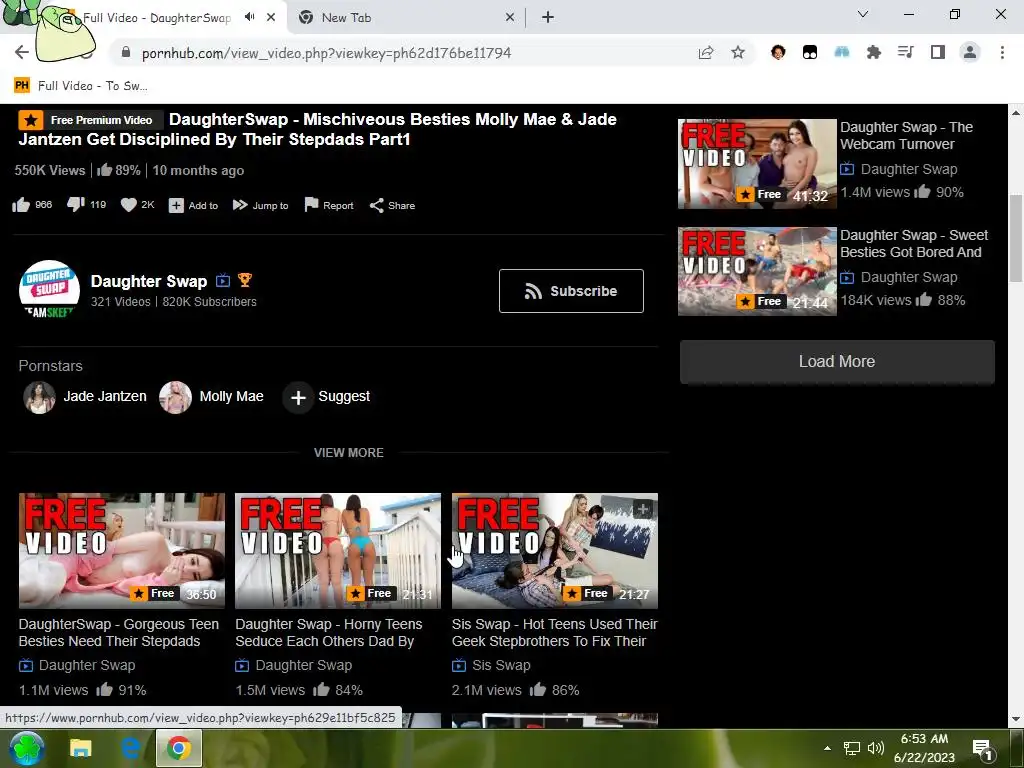Screen dimensions: 1024x768
Task: Click the site lock icon in address bar
Action: [x=126, y=53]
